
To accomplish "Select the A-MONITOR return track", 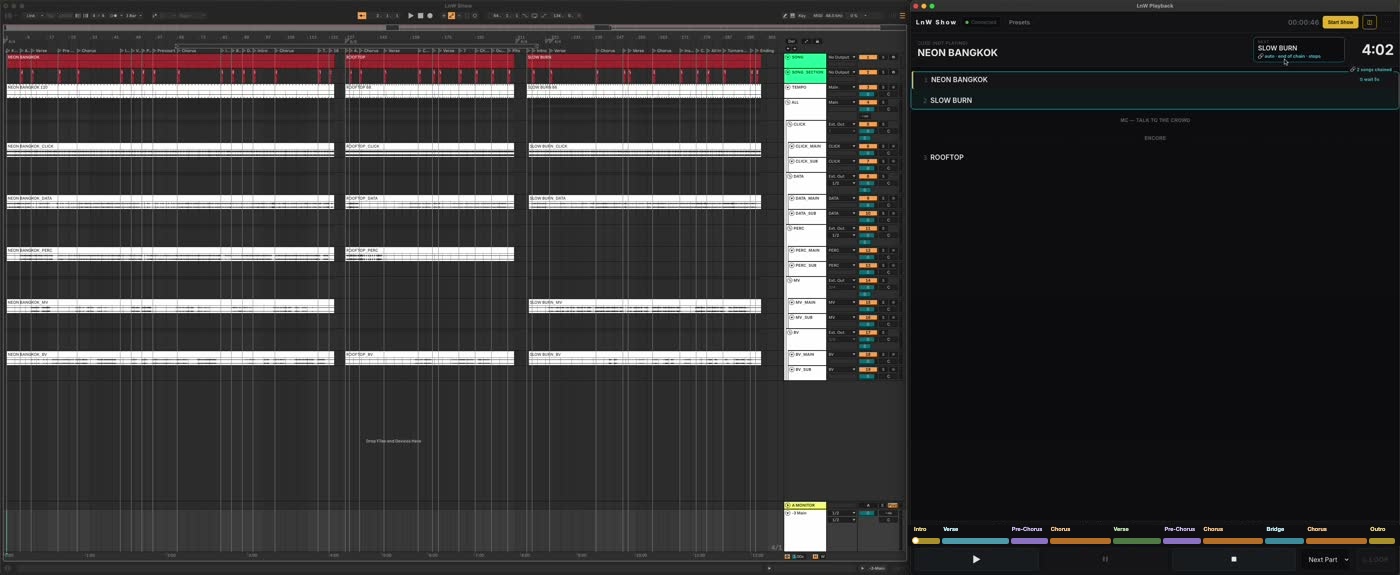I will point(806,505).
